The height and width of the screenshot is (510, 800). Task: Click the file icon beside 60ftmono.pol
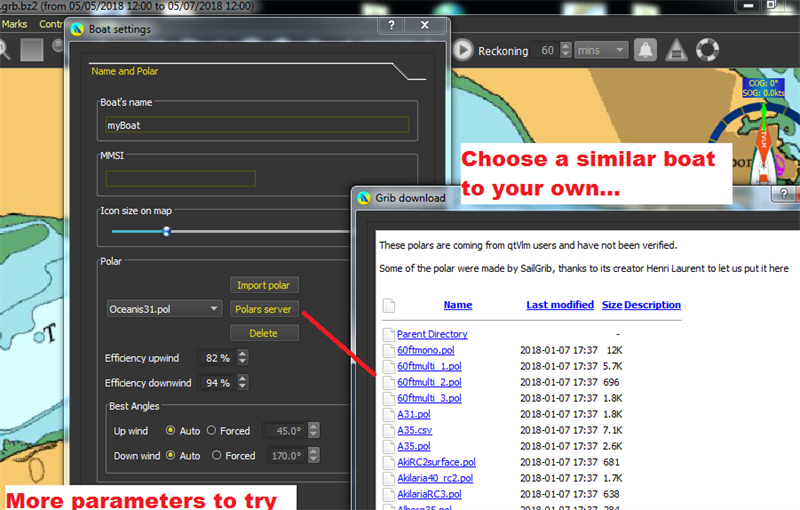click(388, 350)
